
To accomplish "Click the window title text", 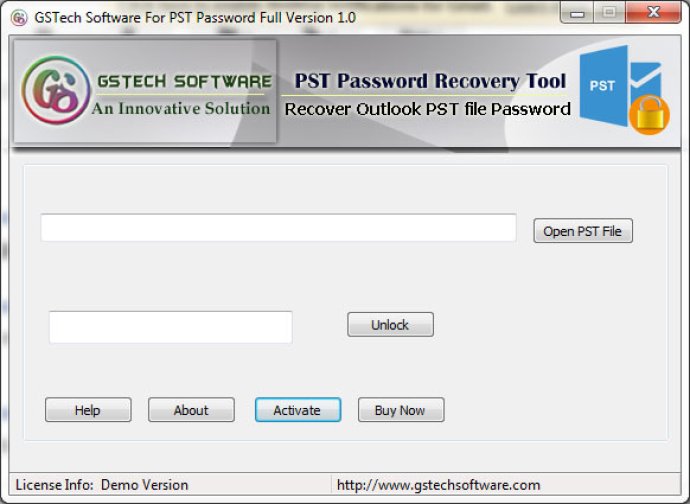I will pos(195,18).
